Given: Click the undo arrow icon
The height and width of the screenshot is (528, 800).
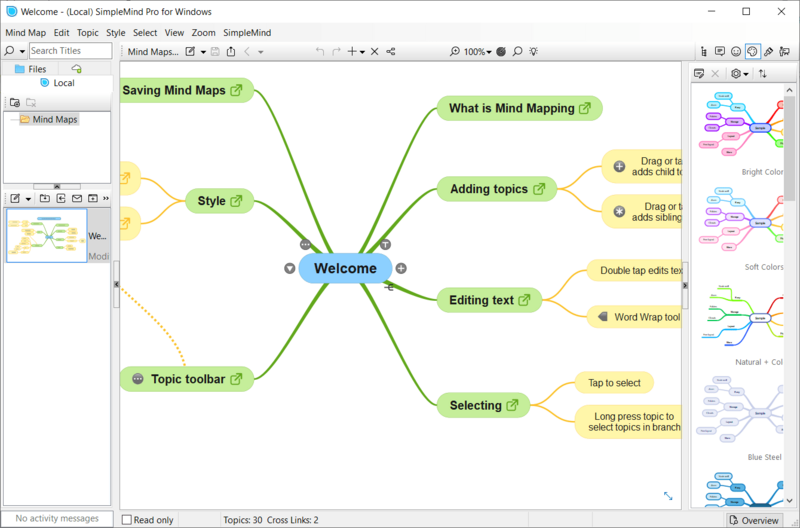Looking at the screenshot, I should (x=320, y=52).
